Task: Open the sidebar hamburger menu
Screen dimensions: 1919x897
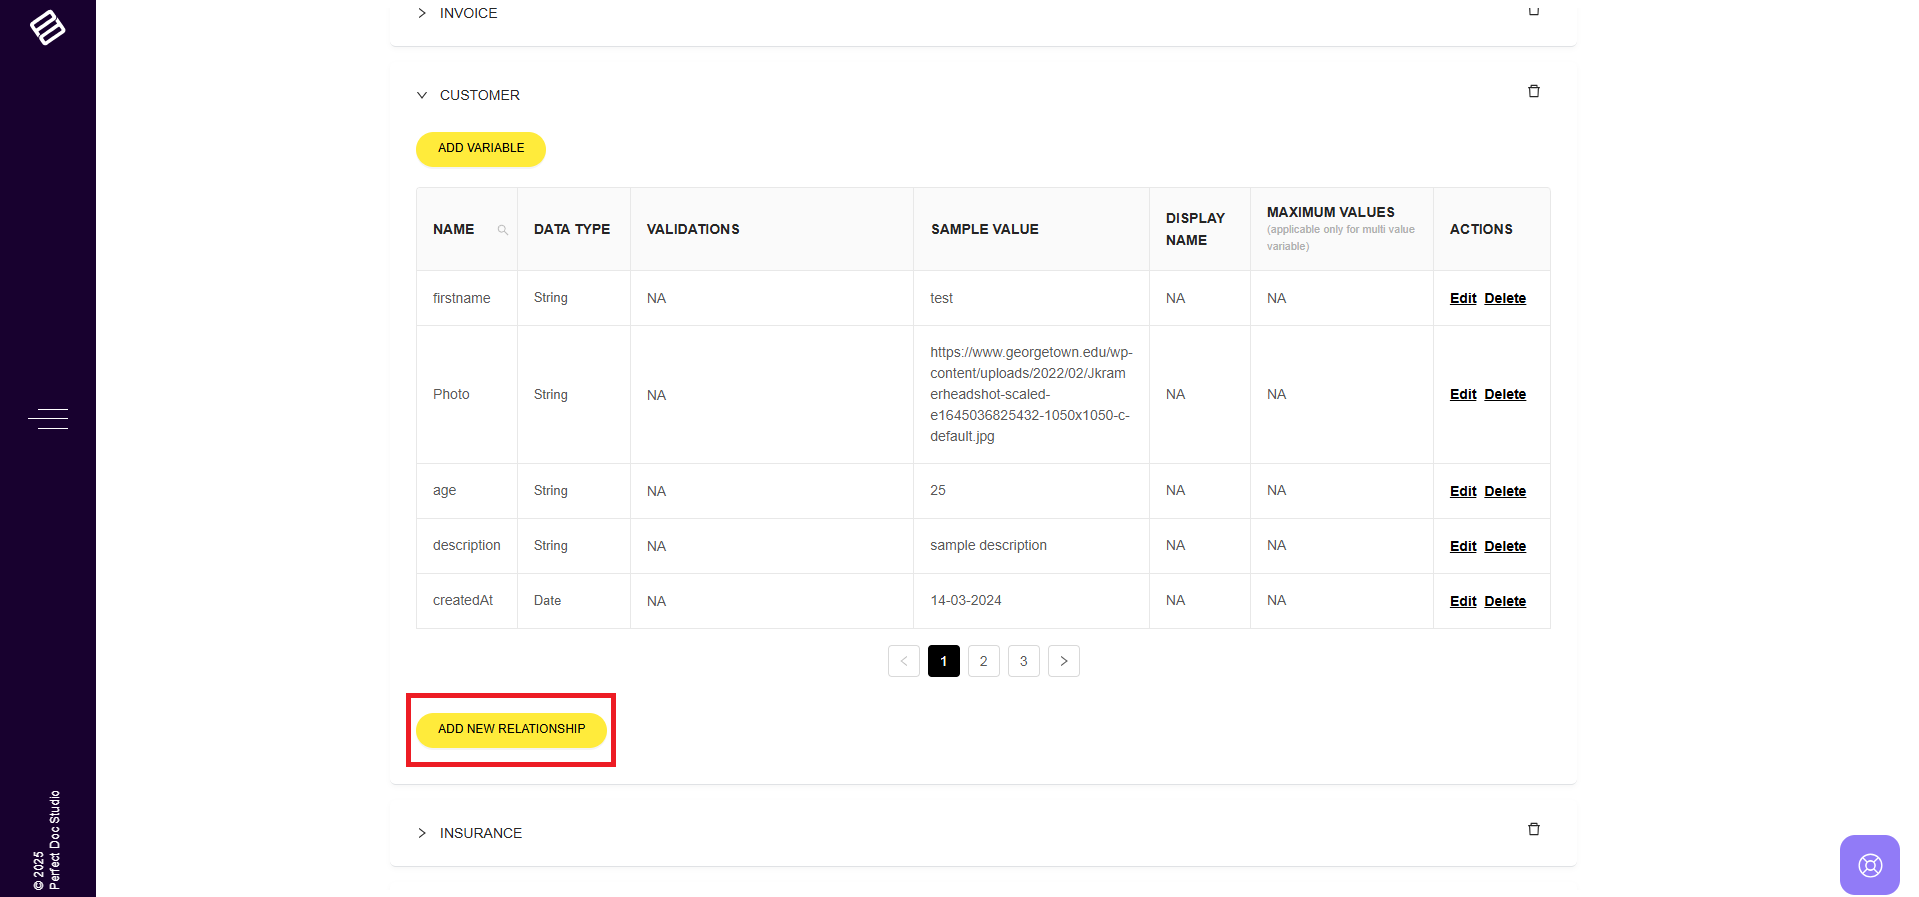Action: tap(48, 418)
